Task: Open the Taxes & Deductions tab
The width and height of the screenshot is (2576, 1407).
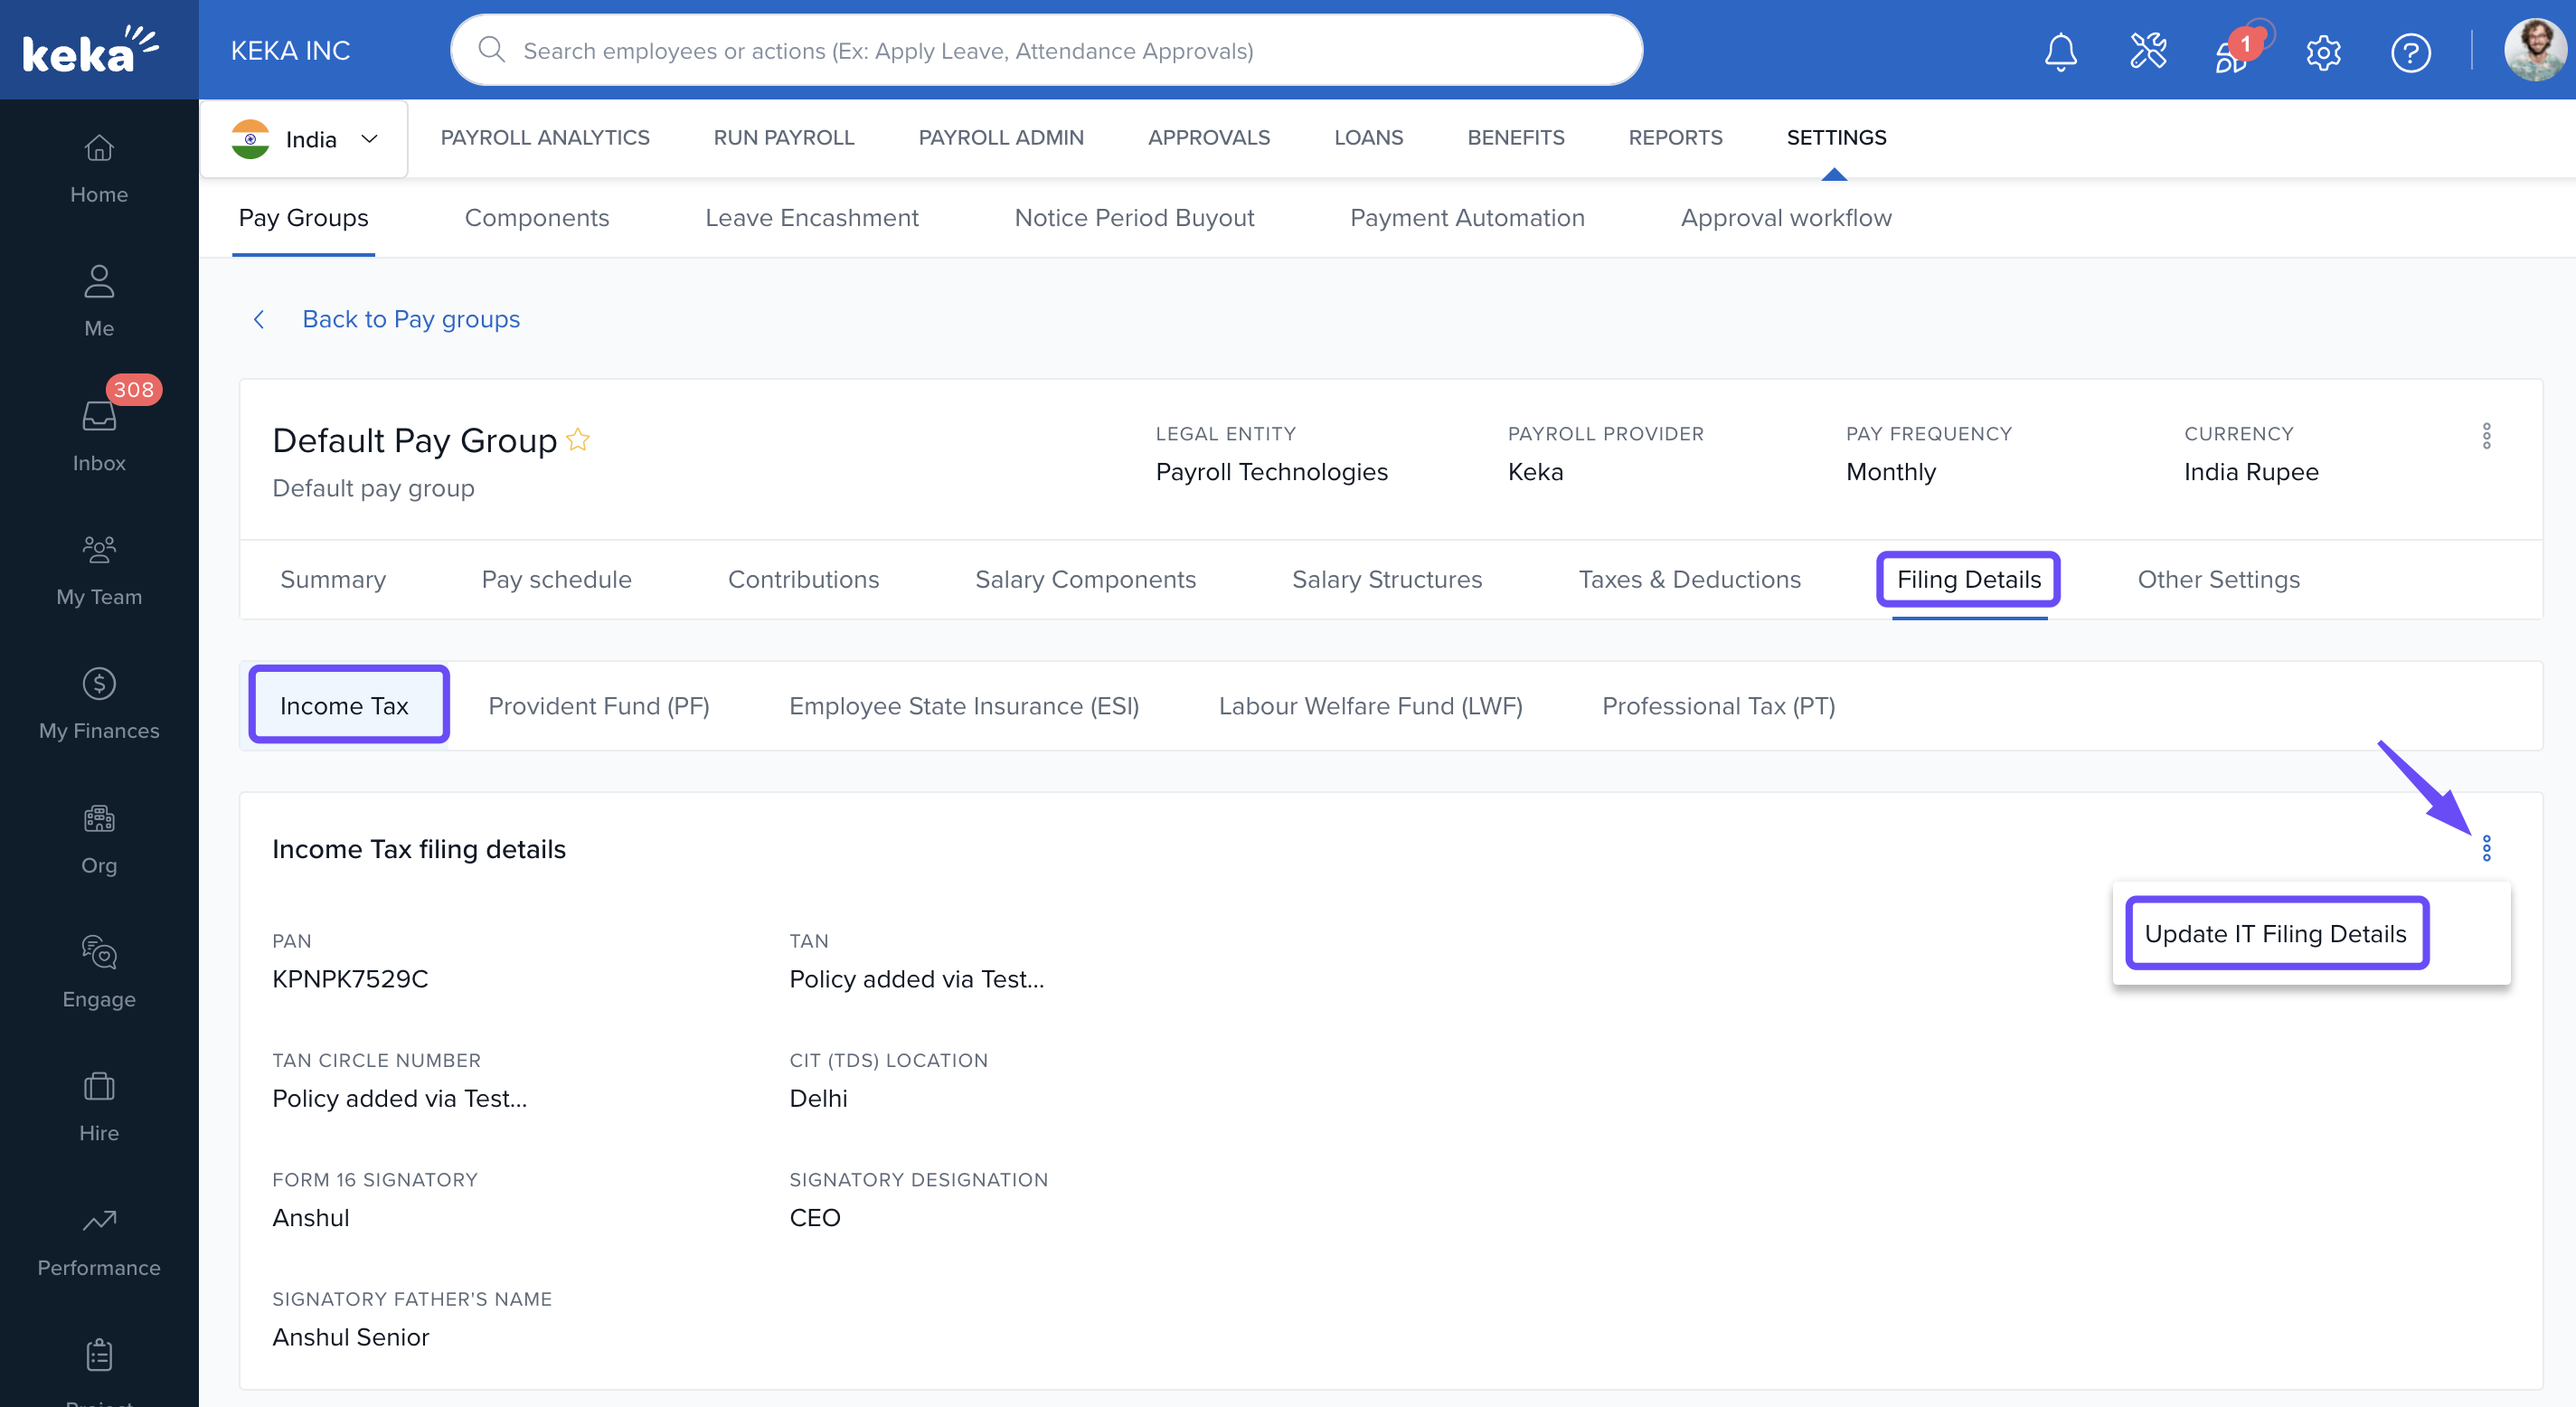Action: [x=1689, y=579]
